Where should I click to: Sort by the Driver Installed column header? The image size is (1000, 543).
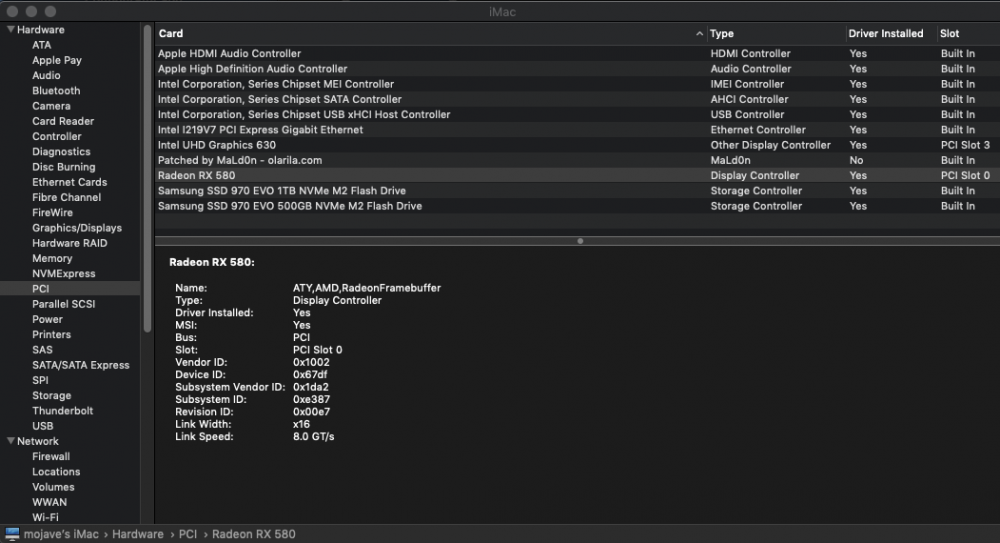885,33
